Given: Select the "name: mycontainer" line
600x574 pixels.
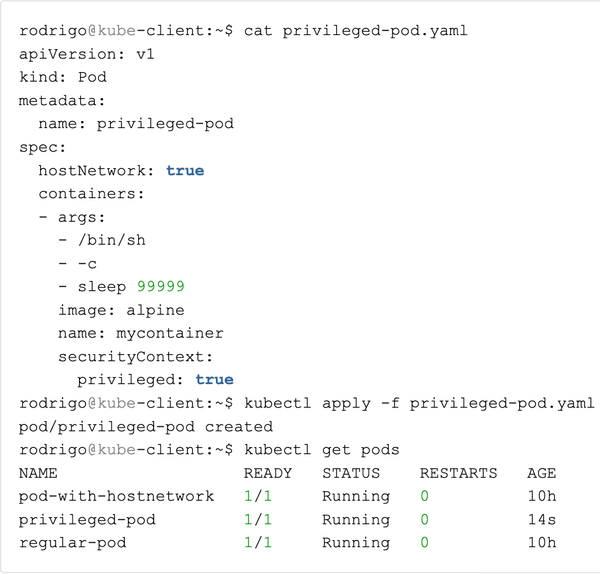Looking at the screenshot, I should (141, 333).
